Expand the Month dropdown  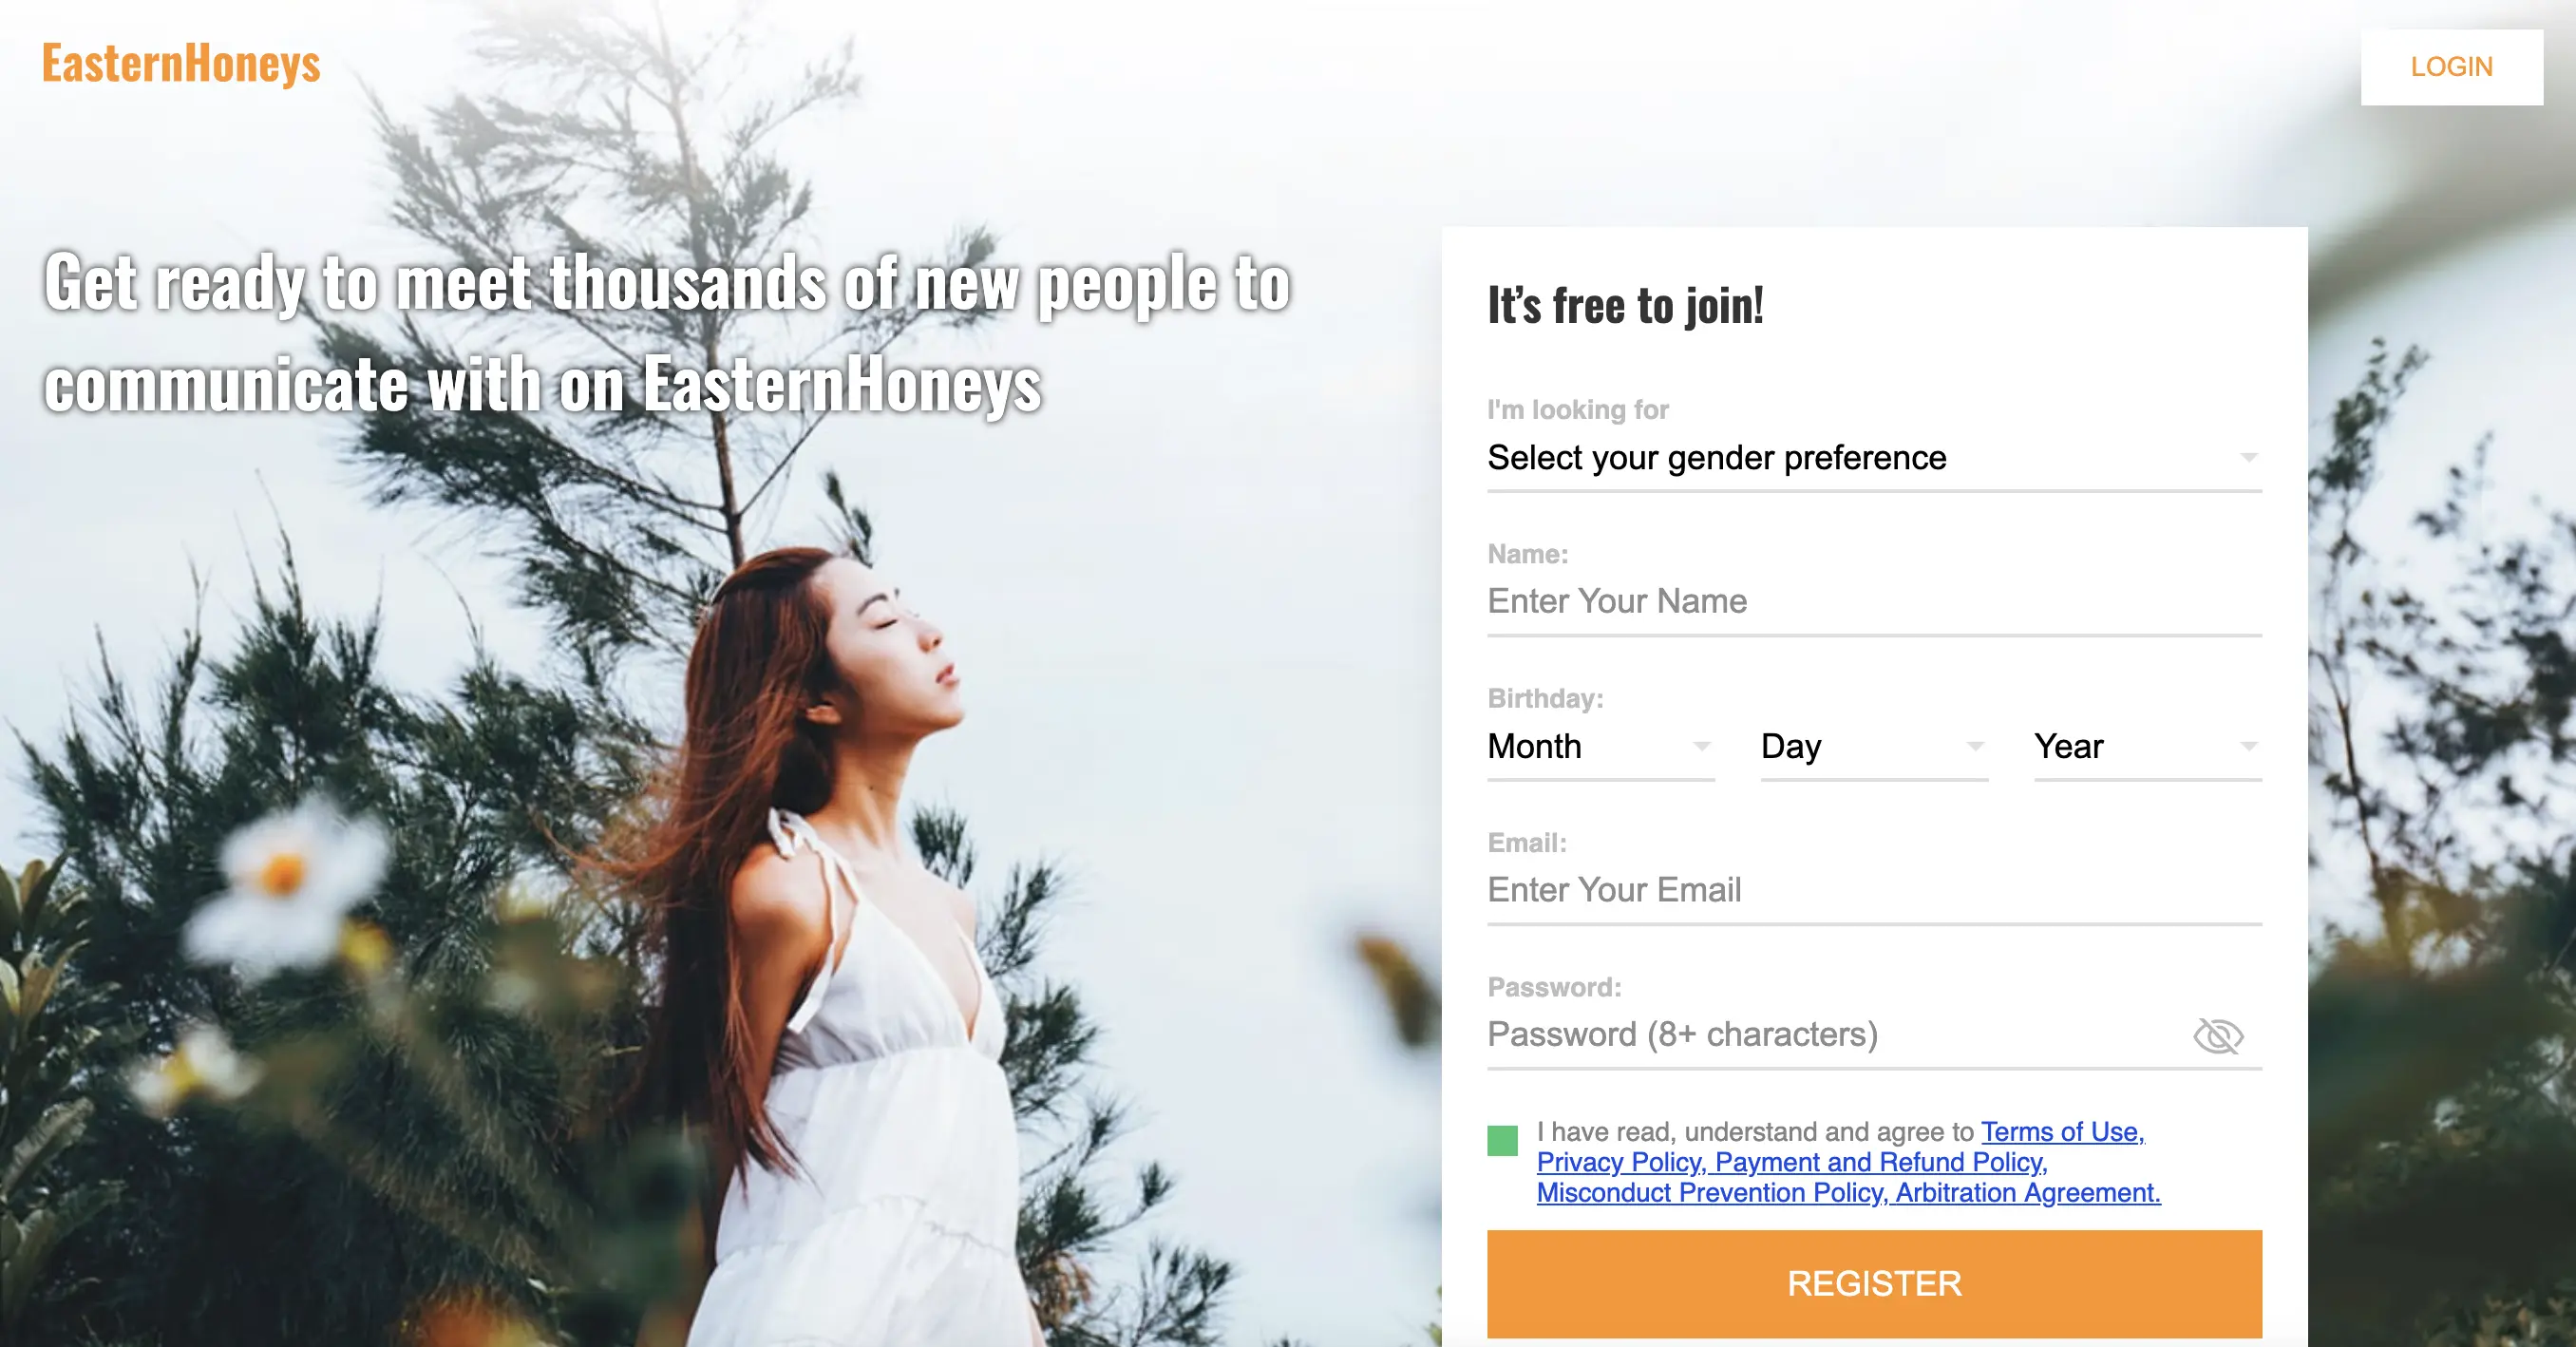pos(1601,747)
